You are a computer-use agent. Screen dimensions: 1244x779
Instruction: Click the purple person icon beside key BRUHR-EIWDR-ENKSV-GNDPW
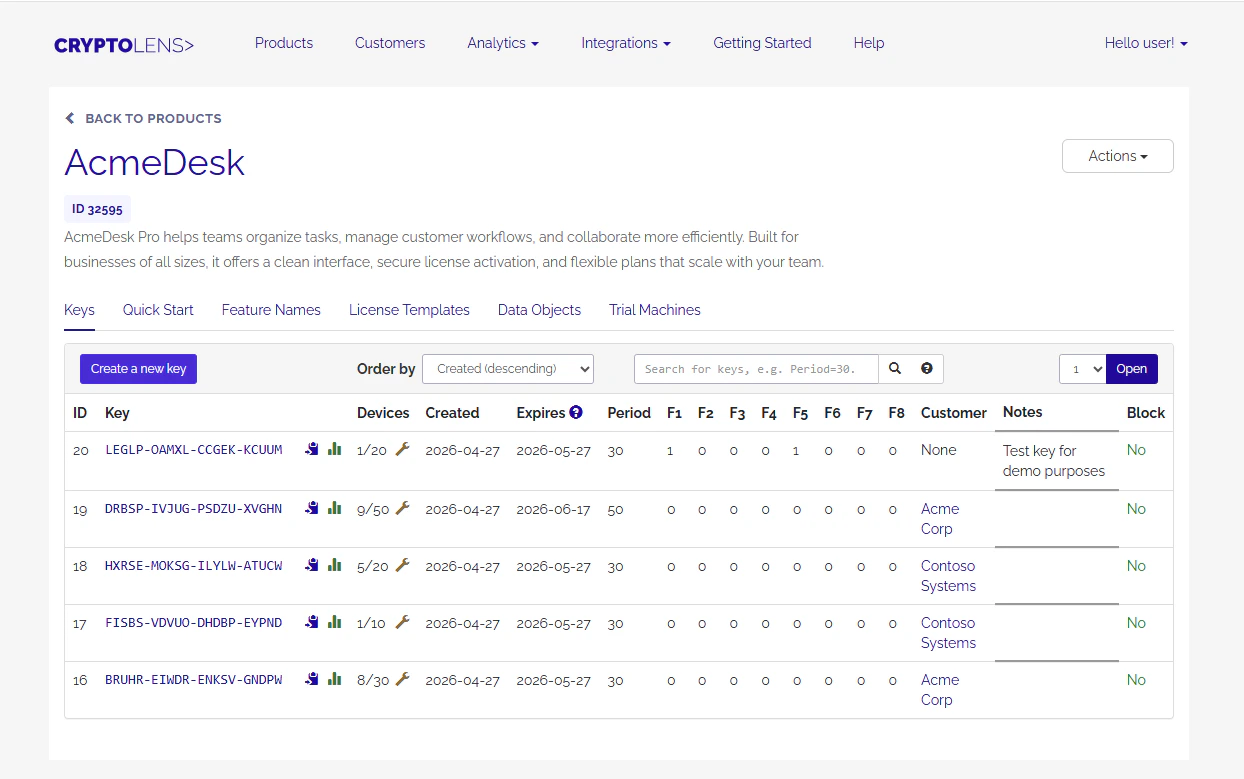tap(312, 679)
